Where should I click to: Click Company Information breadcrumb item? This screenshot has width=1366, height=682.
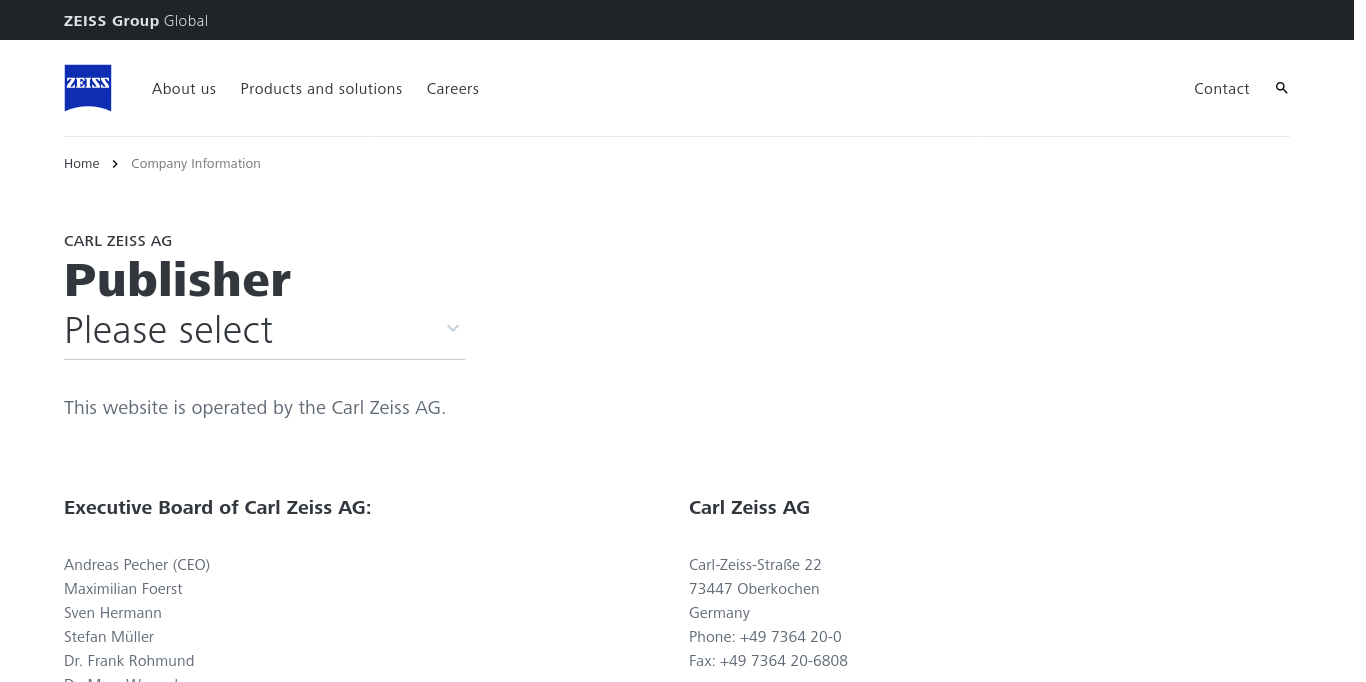(196, 164)
